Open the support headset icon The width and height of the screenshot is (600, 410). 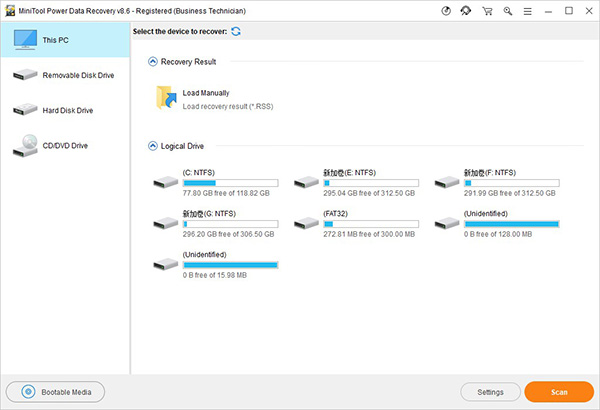[x=466, y=11]
